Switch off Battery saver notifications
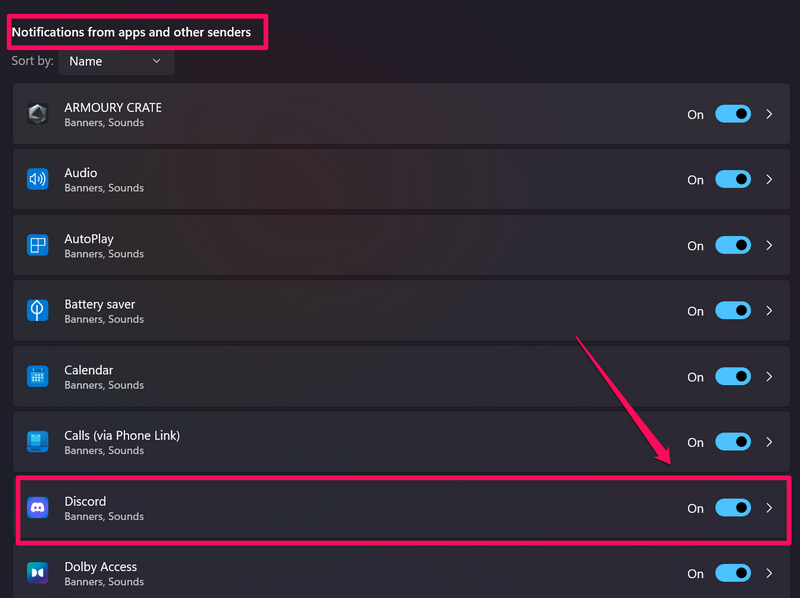 click(733, 311)
